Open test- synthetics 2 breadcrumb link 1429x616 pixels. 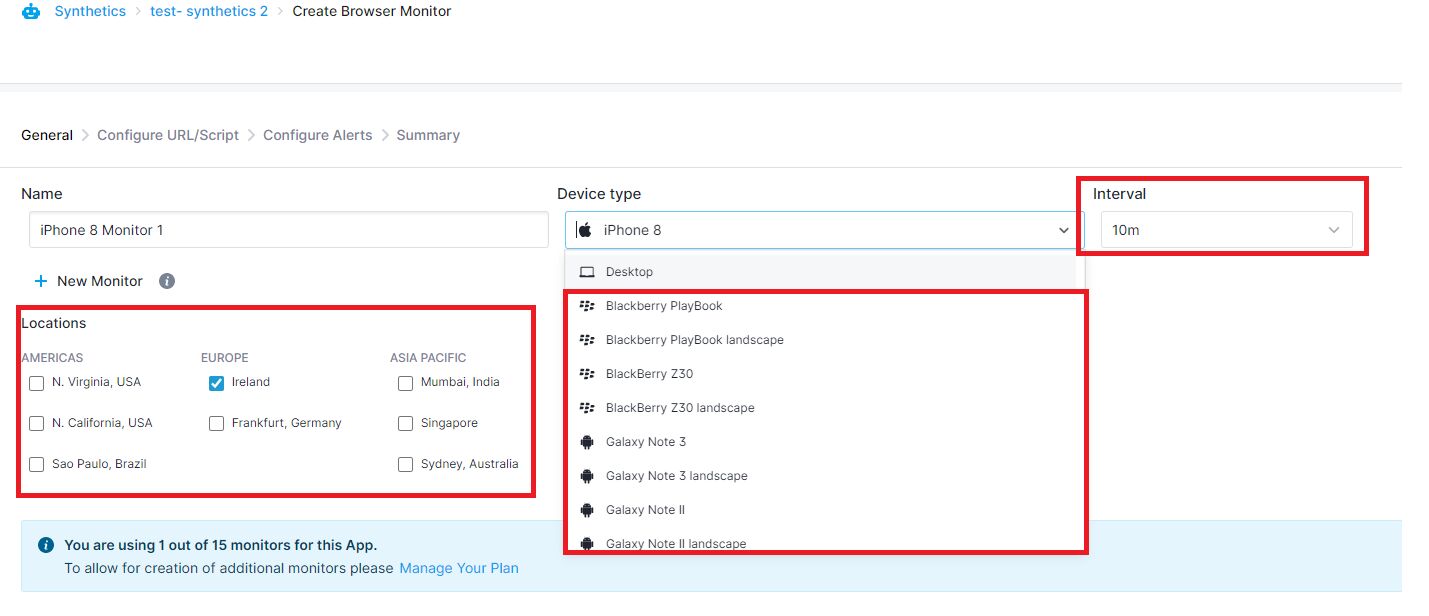tap(209, 11)
